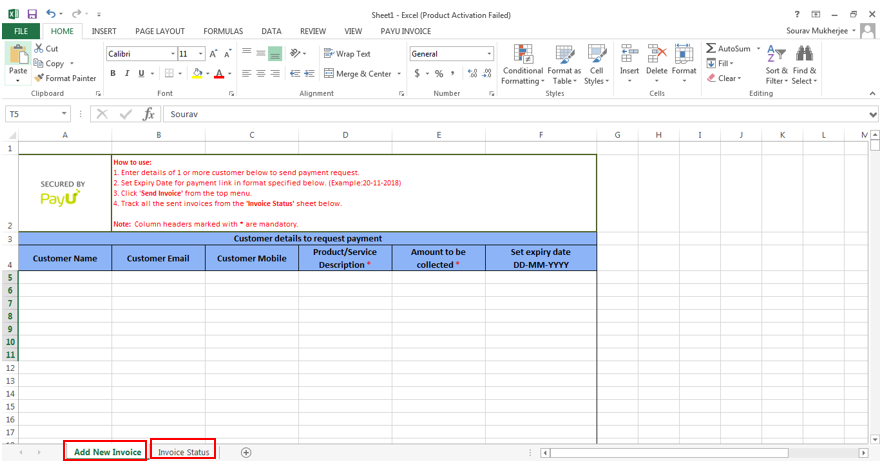889x466 pixels.
Task: Expand the formula bar chevron
Action: (x=873, y=115)
